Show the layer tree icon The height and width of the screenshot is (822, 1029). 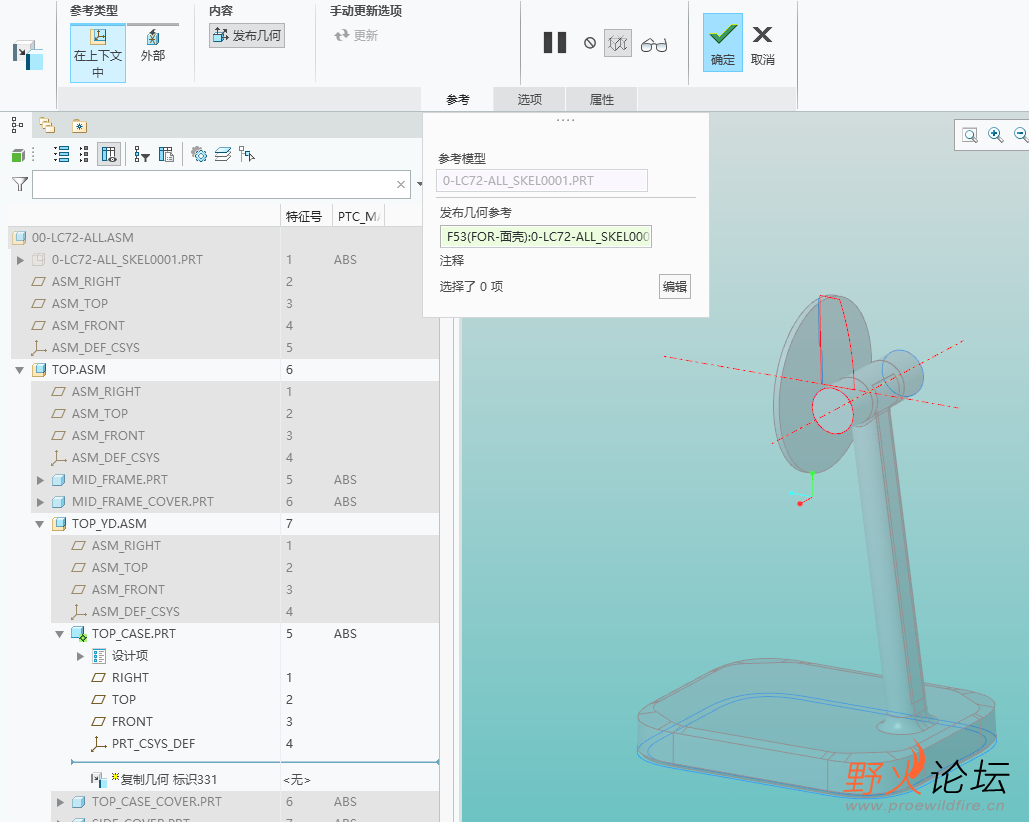[x=223, y=154]
